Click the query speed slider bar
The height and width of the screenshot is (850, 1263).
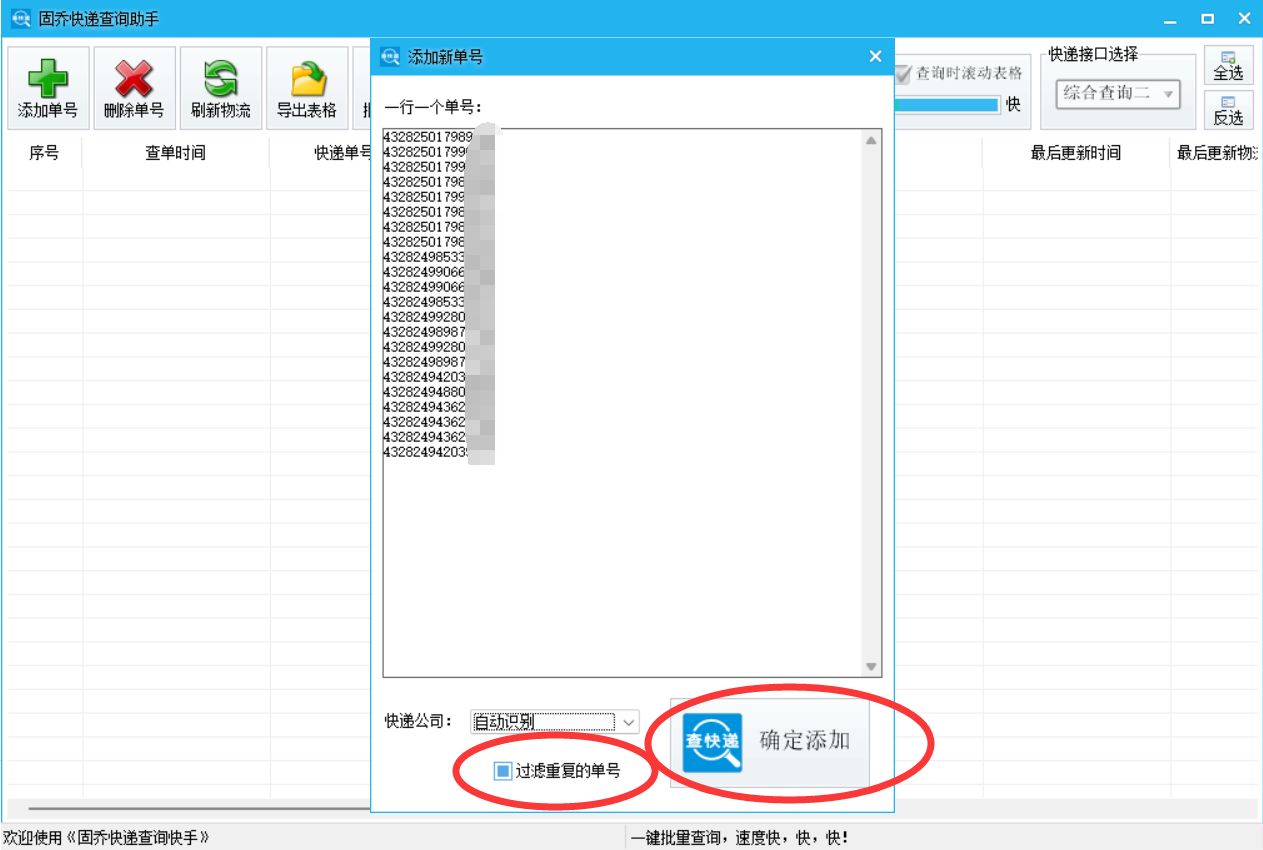945,105
